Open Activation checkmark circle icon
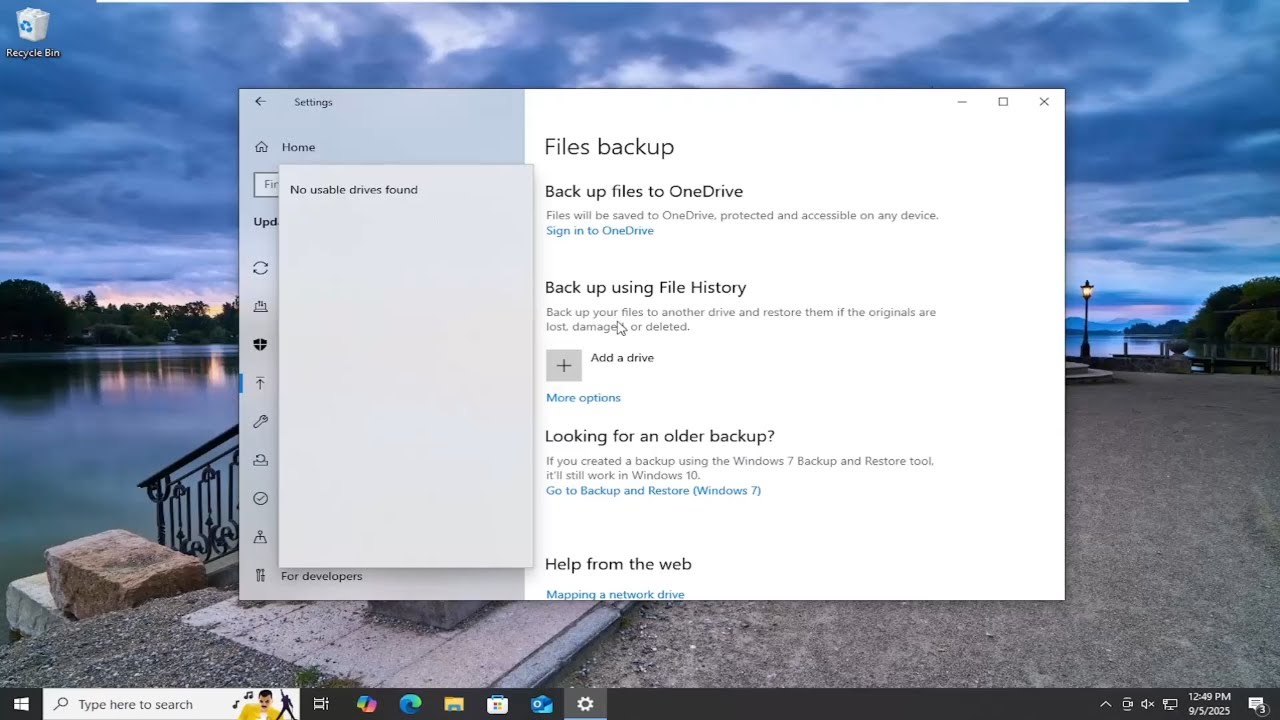The height and width of the screenshot is (720, 1280). pyautogui.click(x=261, y=498)
